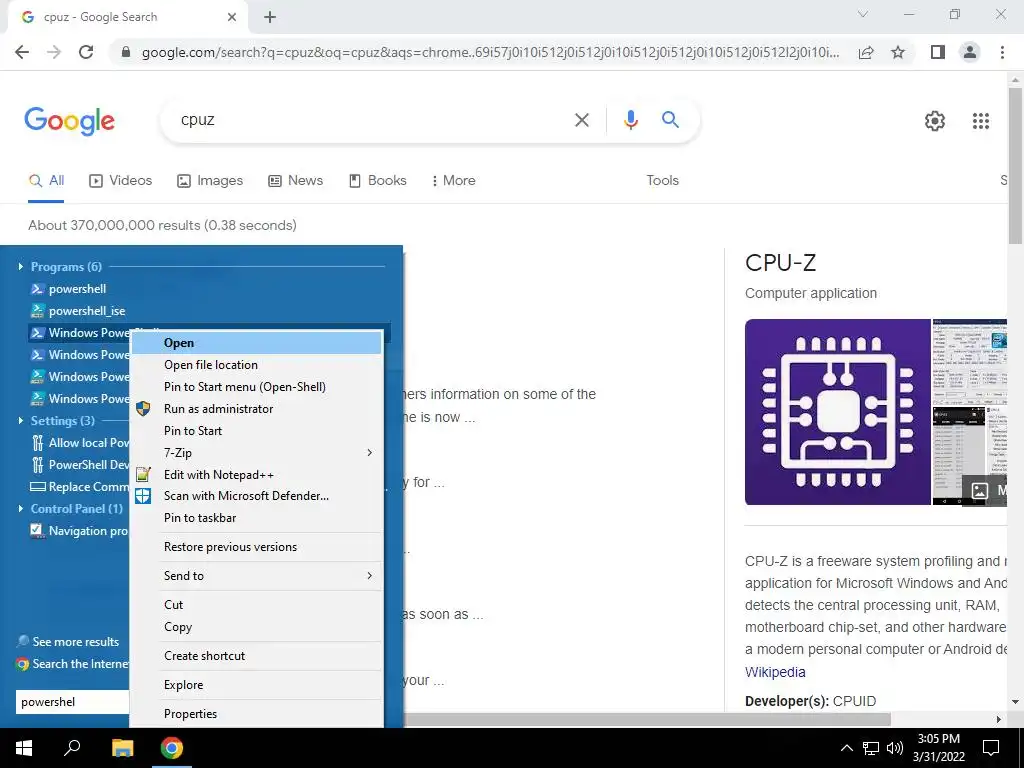Select Create shortcut

click(256, 656)
